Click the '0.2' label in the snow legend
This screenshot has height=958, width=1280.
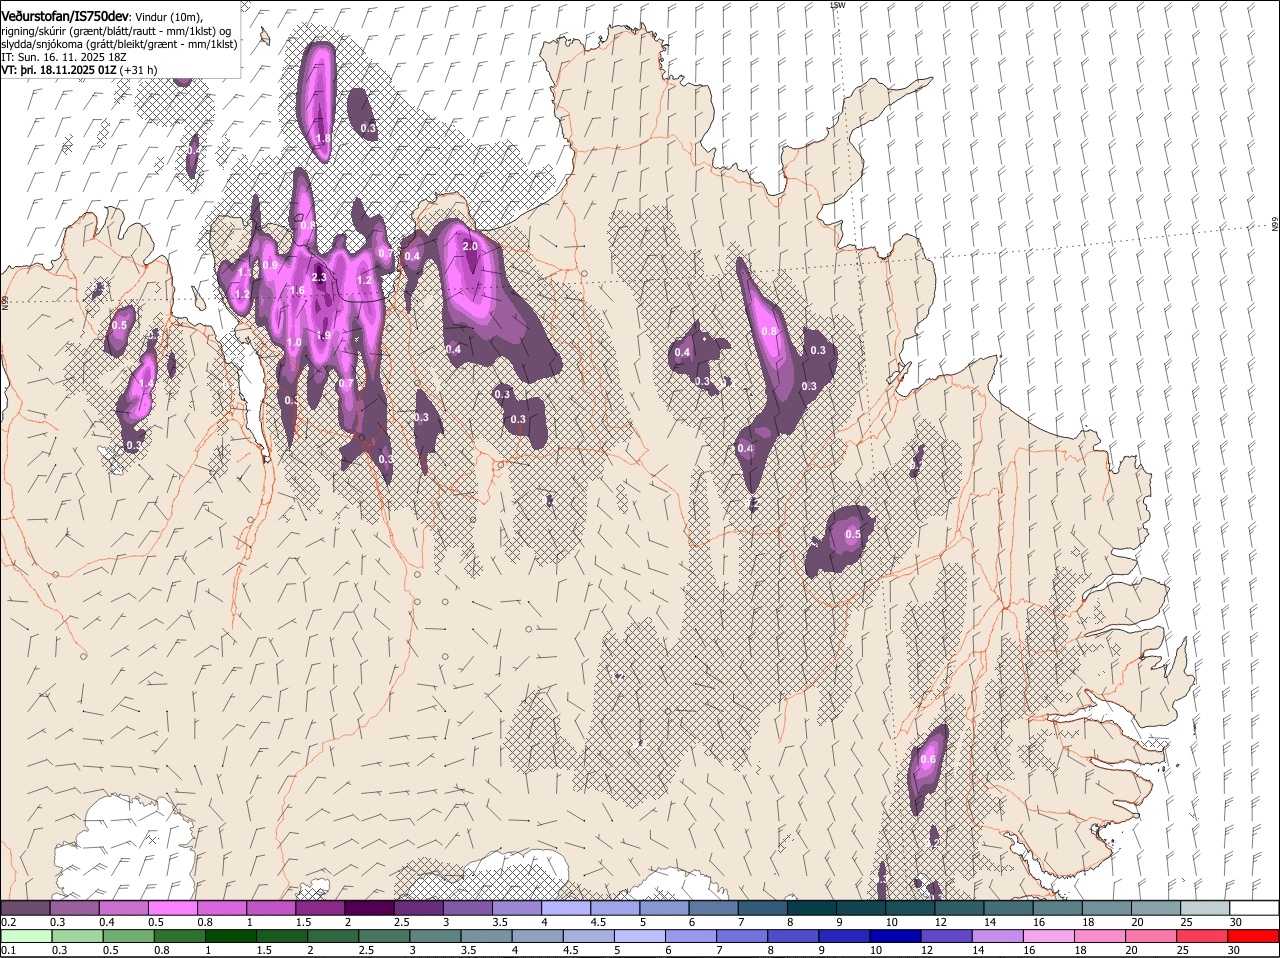(8, 922)
